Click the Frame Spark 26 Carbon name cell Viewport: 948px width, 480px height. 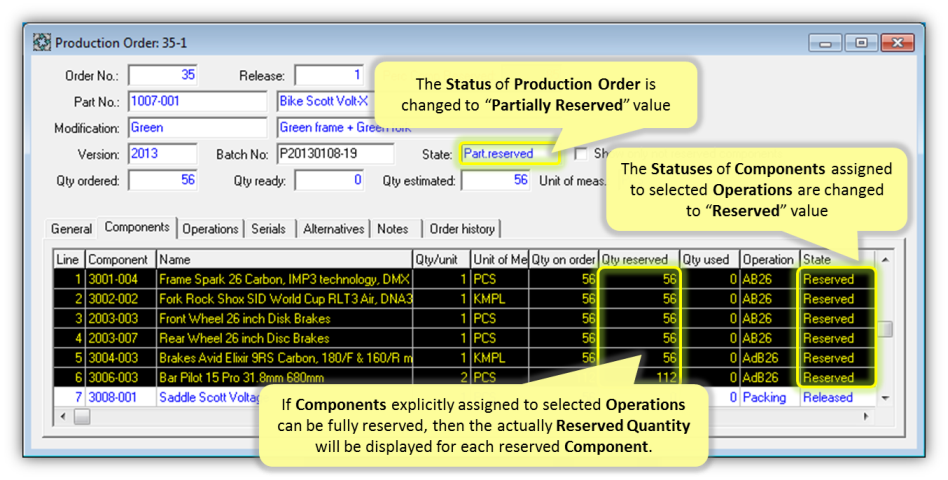[285, 279]
